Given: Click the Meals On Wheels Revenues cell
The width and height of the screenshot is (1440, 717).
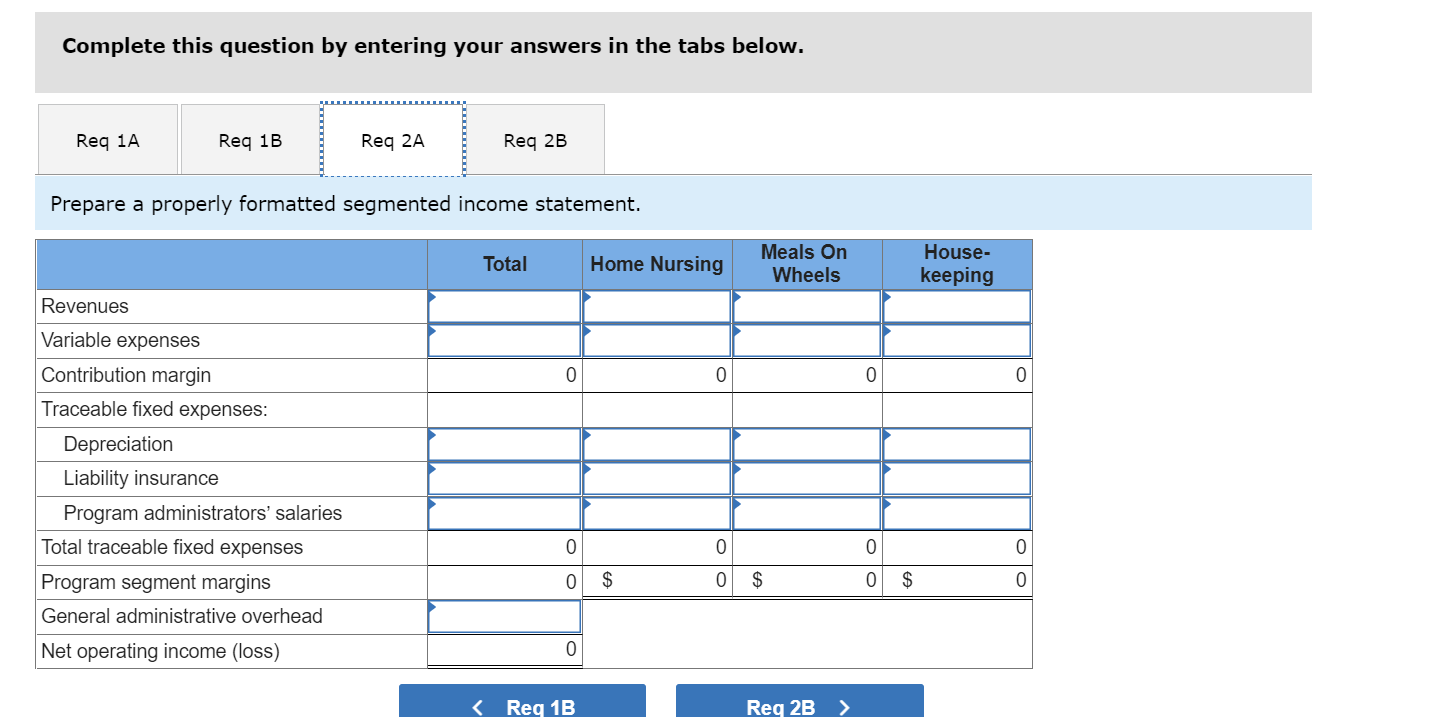Looking at the screenshot, I should (x=806, y=306).
